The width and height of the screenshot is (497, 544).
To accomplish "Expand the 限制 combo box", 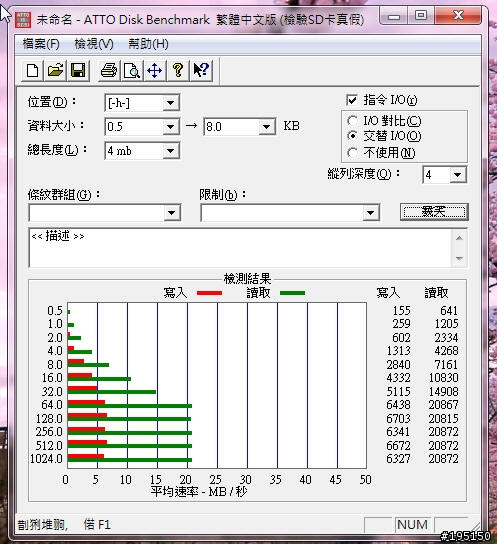I will 370,213.
